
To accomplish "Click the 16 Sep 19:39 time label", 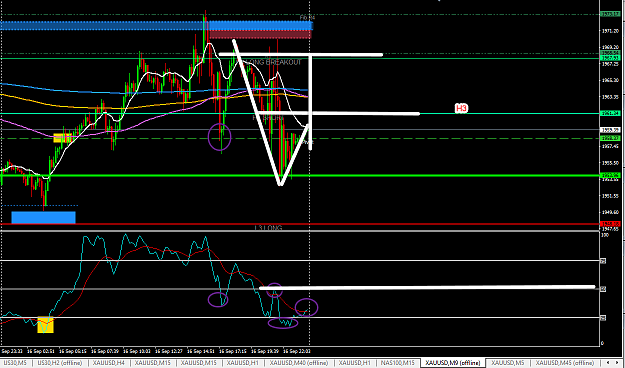I will coord(265,352).
